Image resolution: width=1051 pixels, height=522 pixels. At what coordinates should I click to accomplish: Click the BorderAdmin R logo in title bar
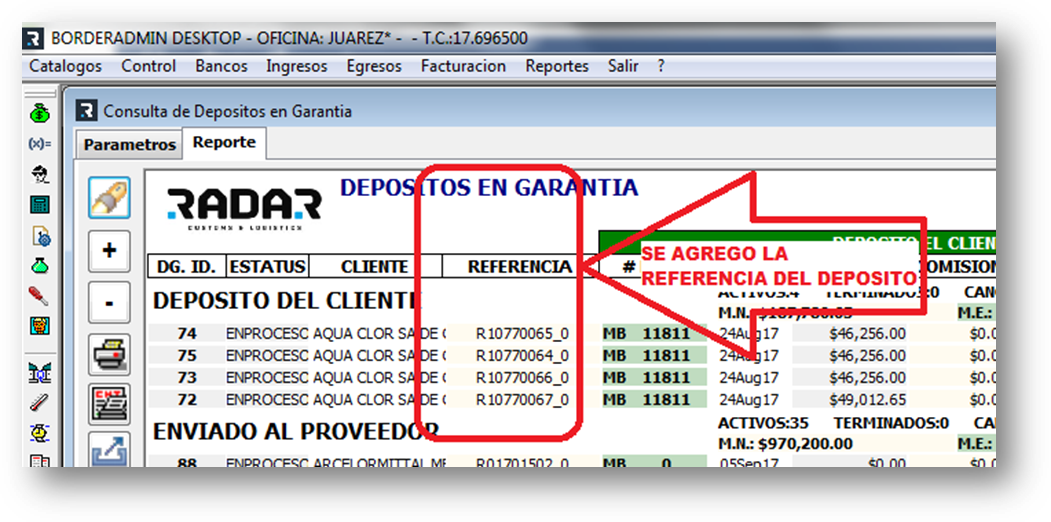point(33,38)
